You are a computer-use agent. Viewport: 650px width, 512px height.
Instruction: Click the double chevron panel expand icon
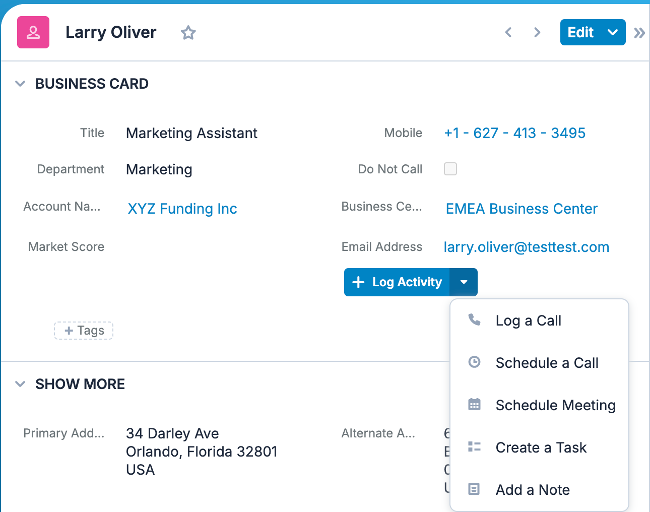(640, 33)
